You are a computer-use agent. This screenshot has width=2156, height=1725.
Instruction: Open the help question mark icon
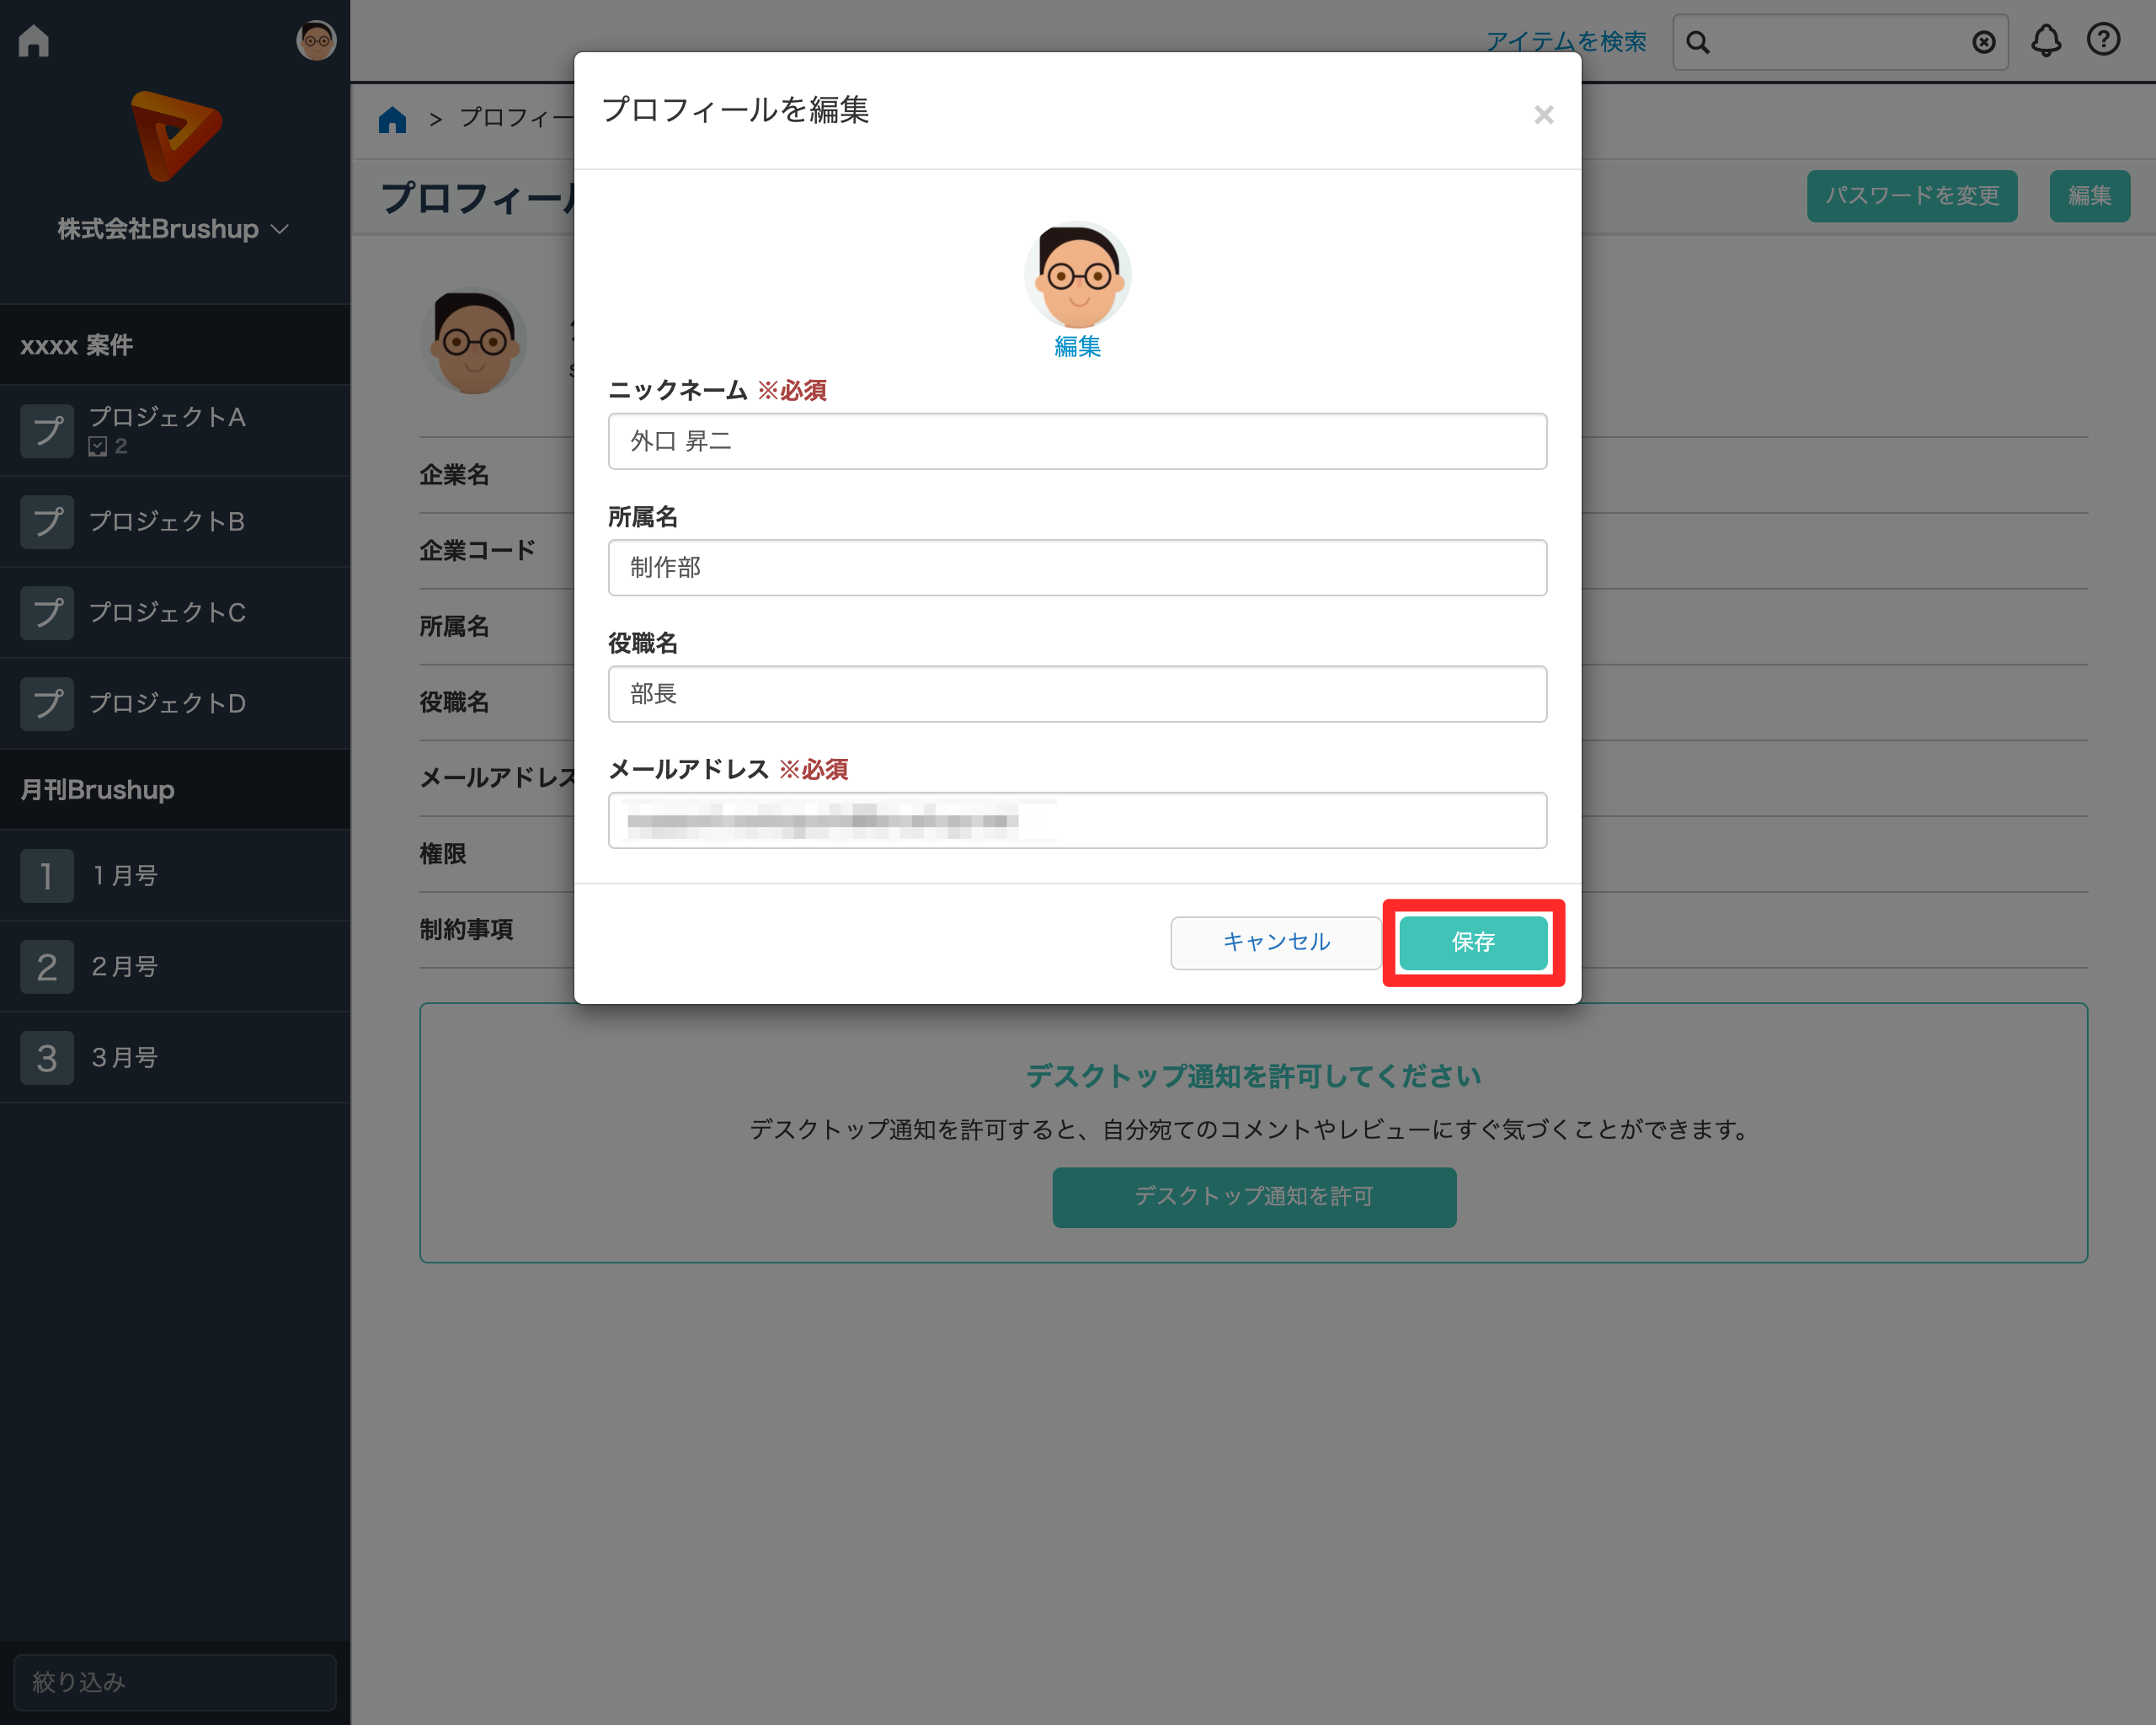(x=2103, y=40)
